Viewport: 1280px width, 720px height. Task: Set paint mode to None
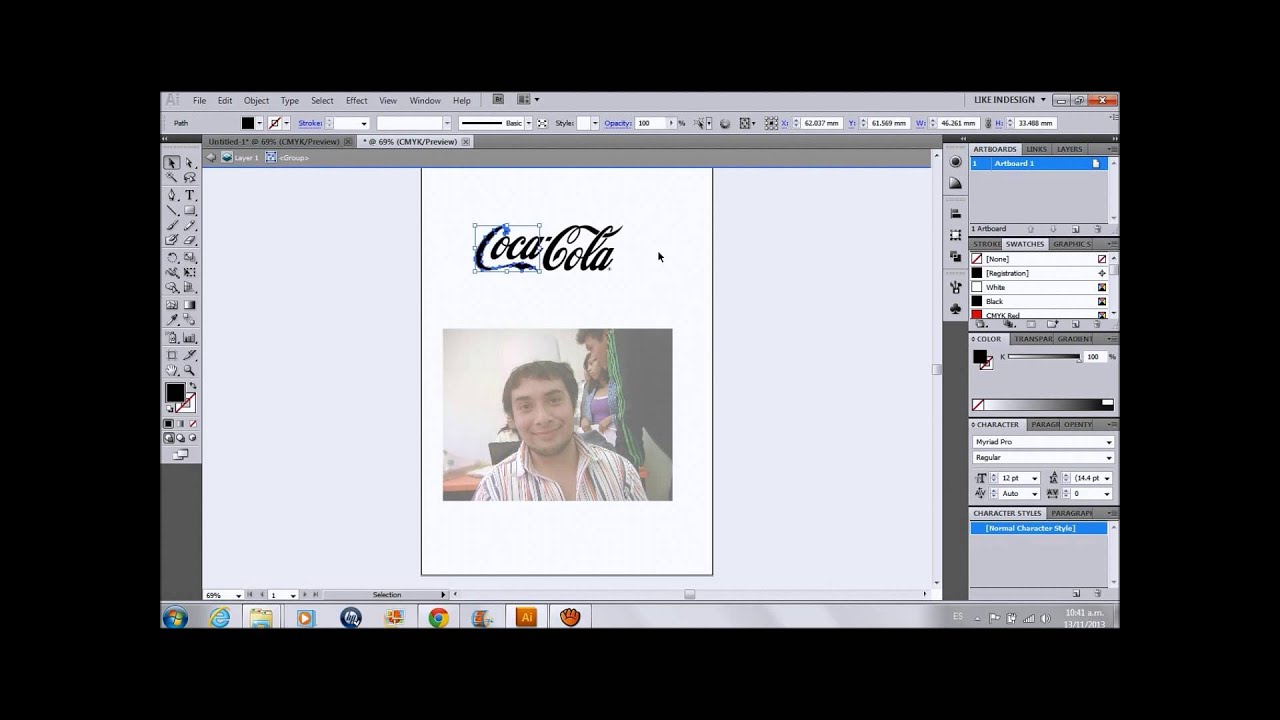tap(191, 424)
